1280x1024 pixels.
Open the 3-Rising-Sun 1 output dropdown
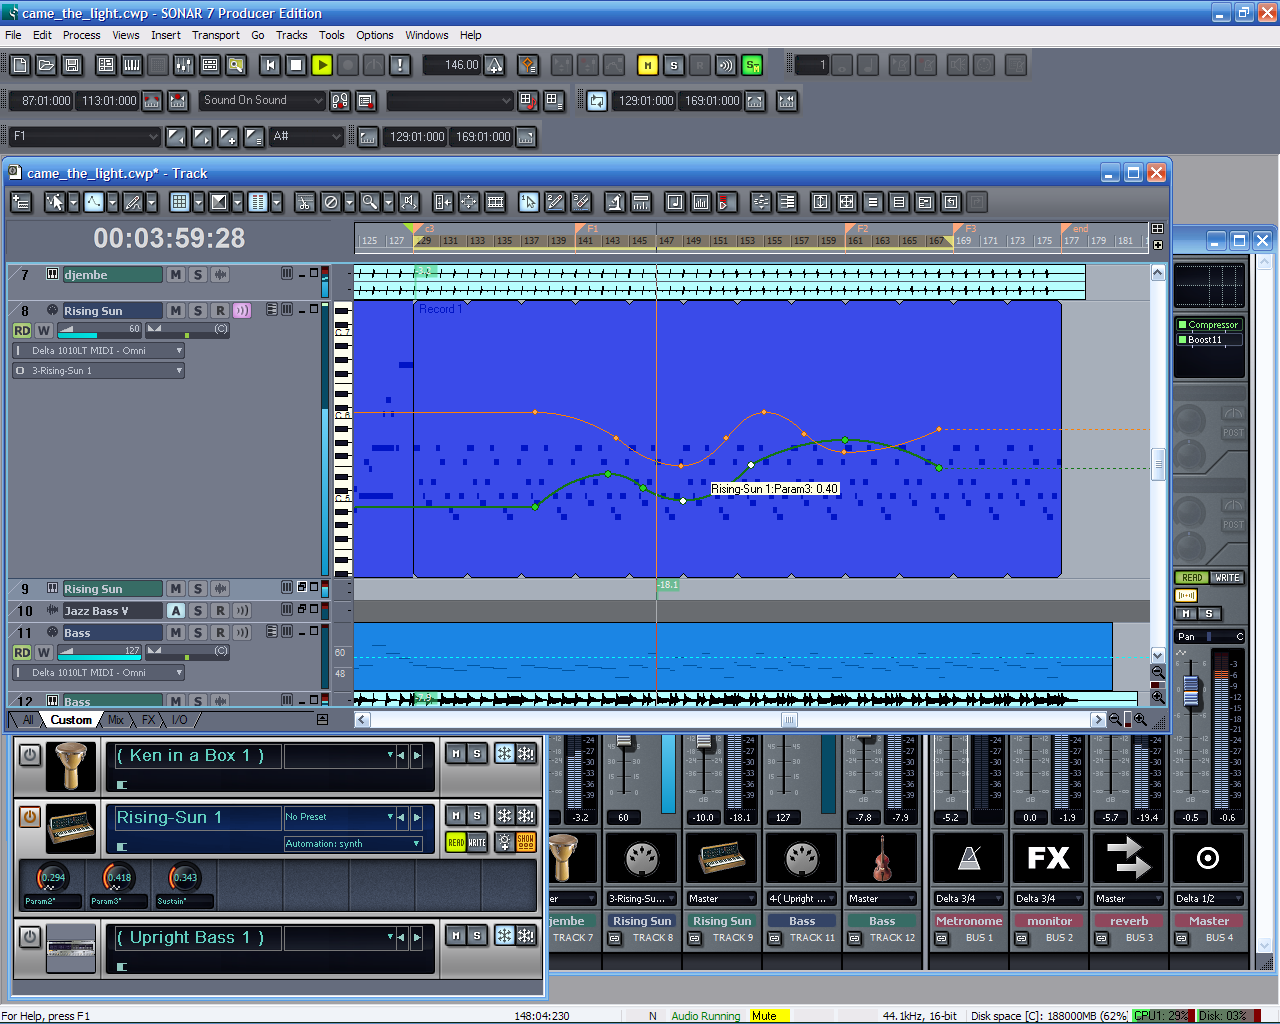[98, 371]
